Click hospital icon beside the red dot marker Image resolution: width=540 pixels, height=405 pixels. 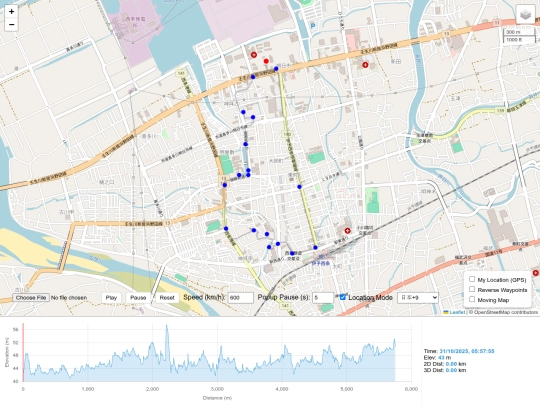(254, 55)
